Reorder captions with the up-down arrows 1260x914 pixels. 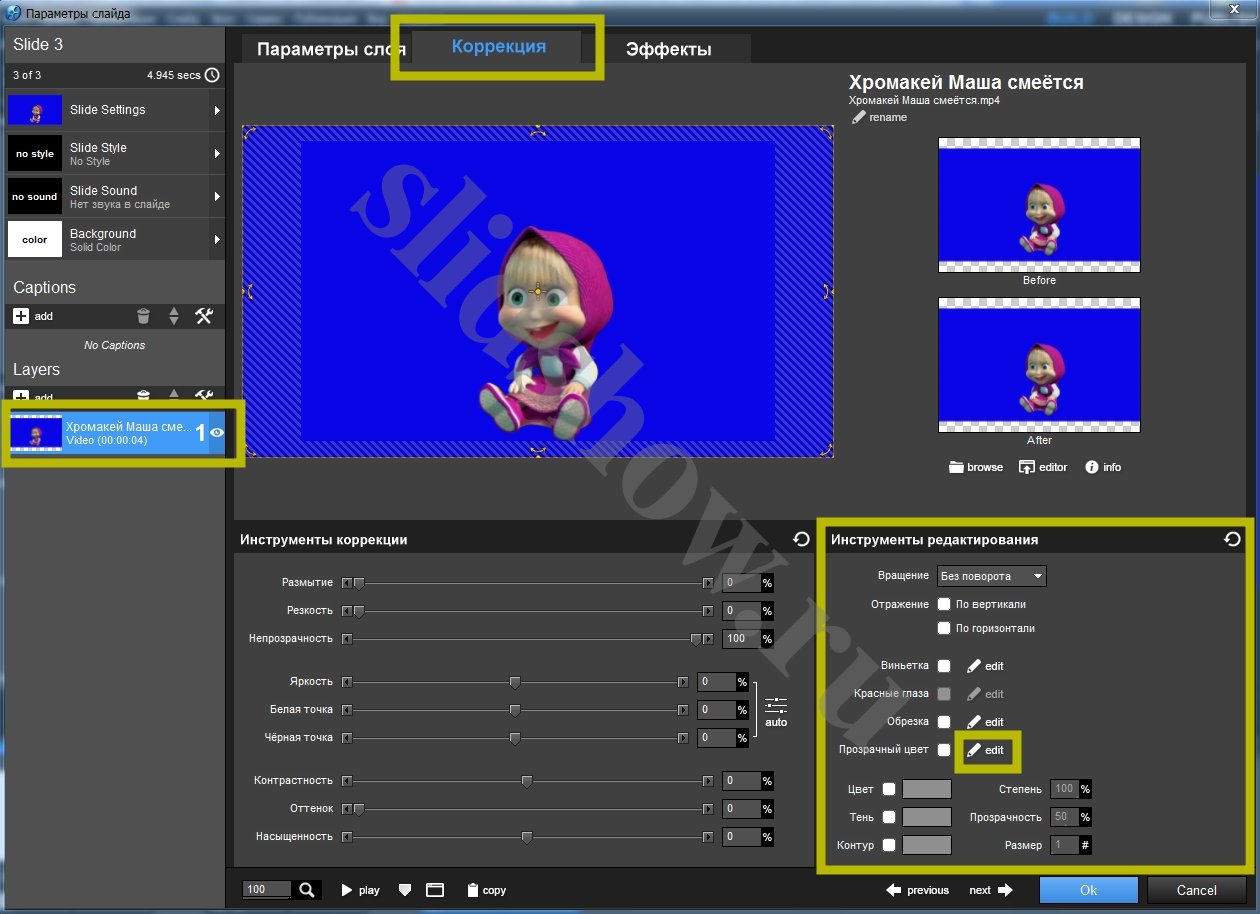[174, 316]
